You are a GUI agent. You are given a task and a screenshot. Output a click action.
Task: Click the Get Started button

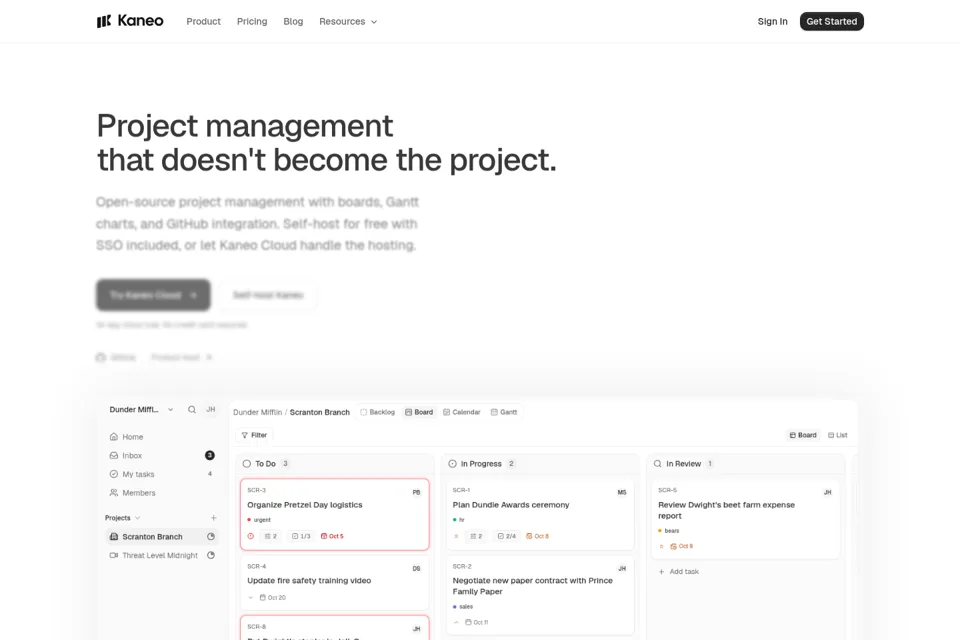coord(831,21)
